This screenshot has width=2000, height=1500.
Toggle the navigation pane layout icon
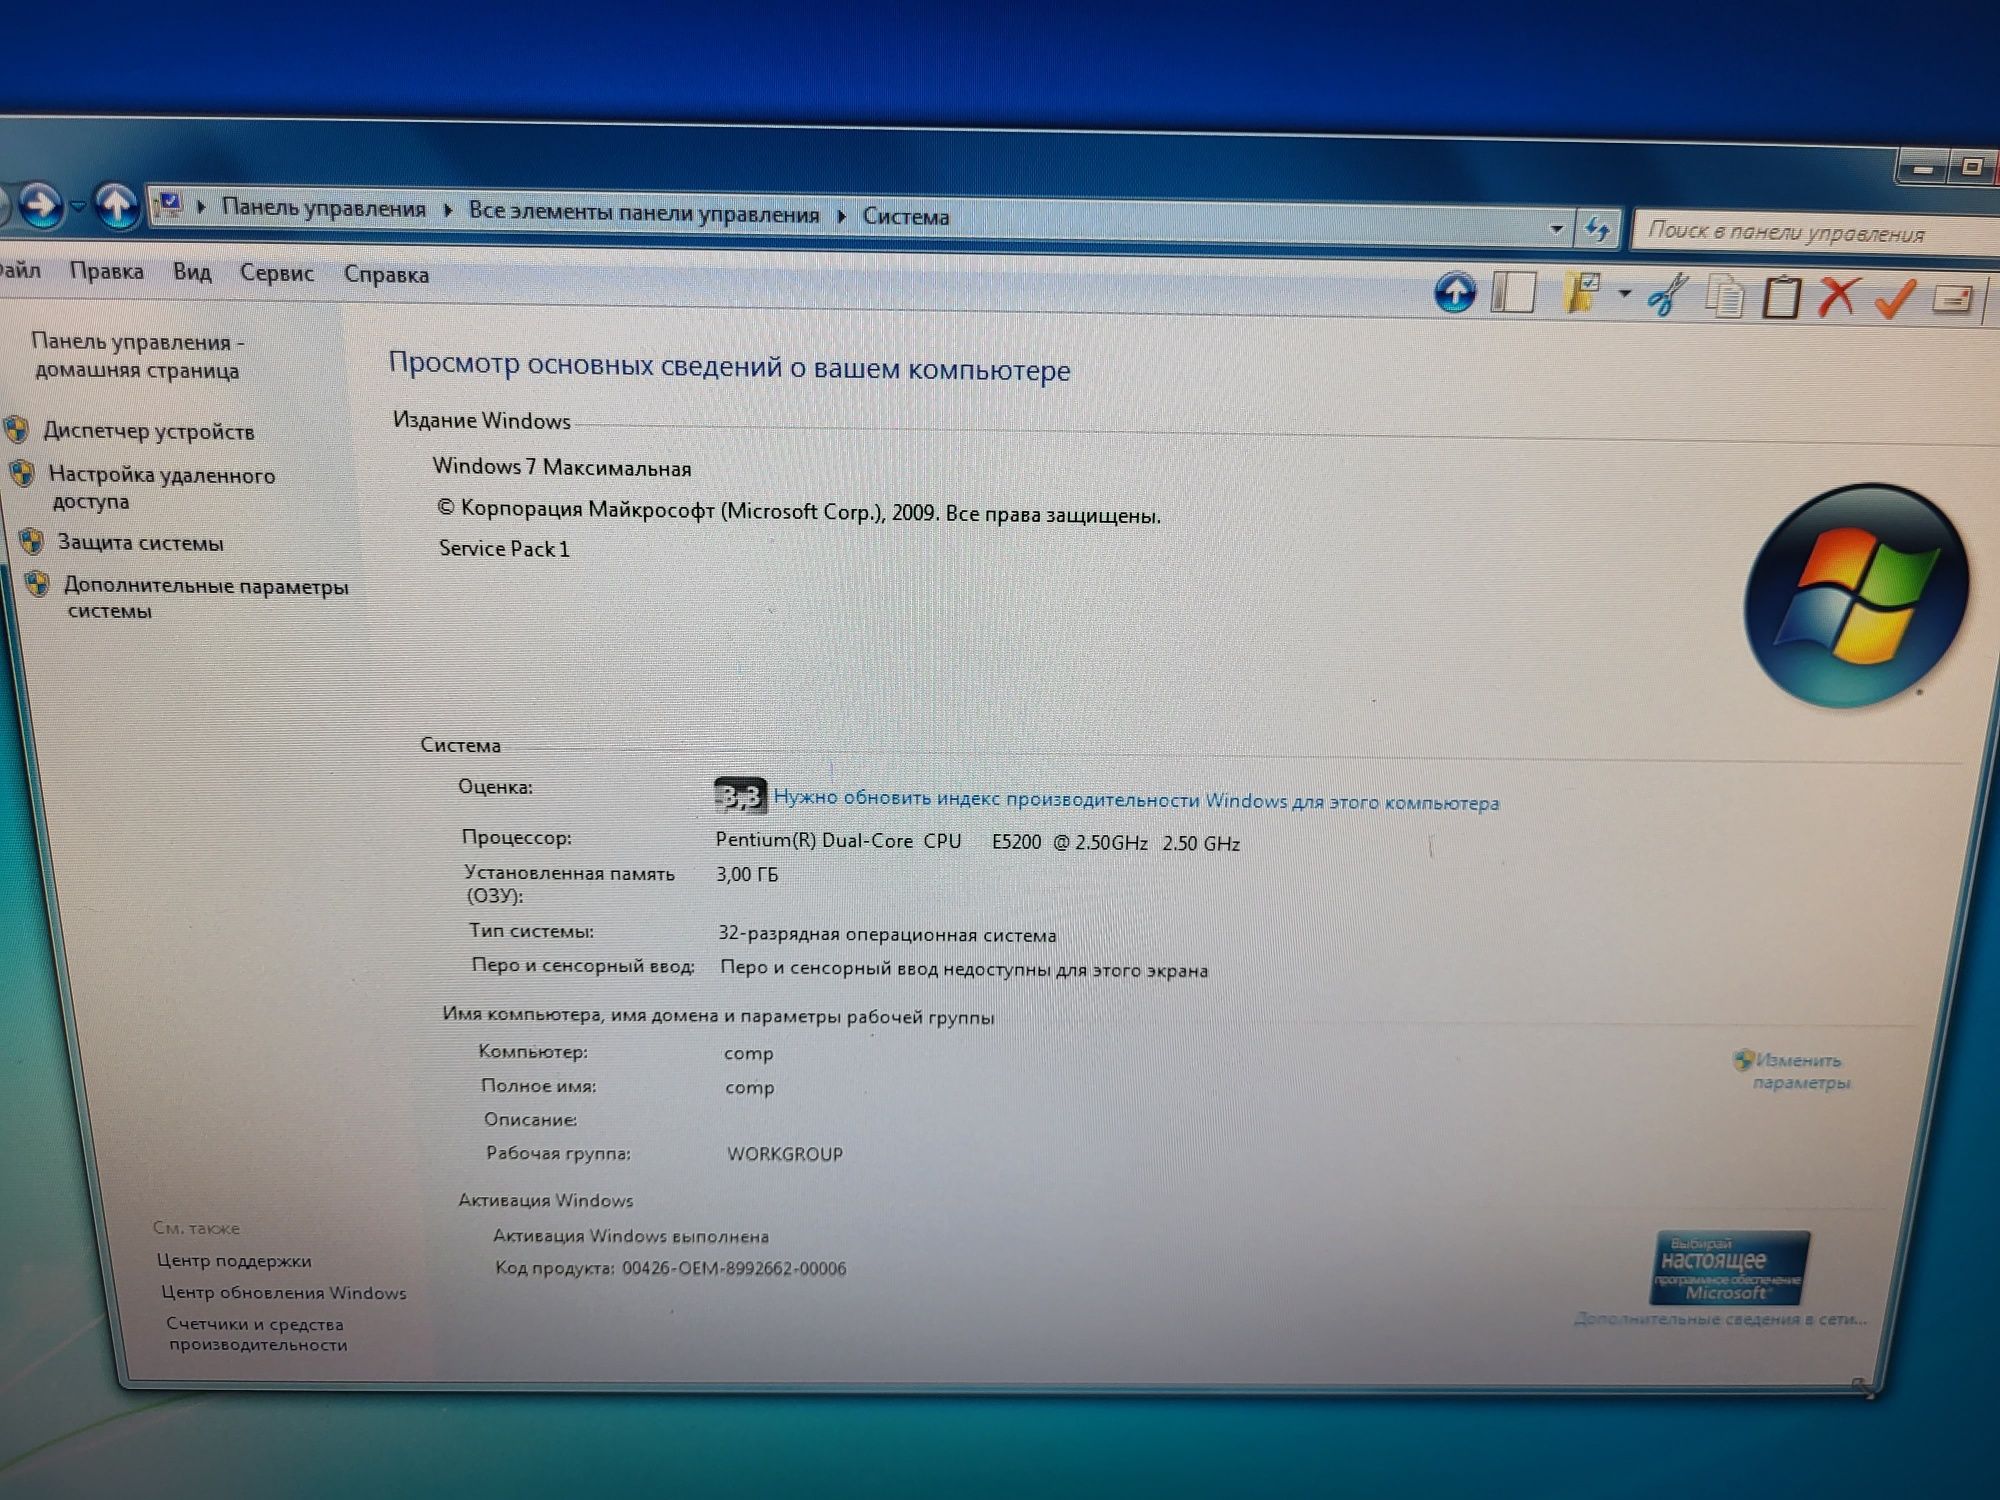[1513, 293]
